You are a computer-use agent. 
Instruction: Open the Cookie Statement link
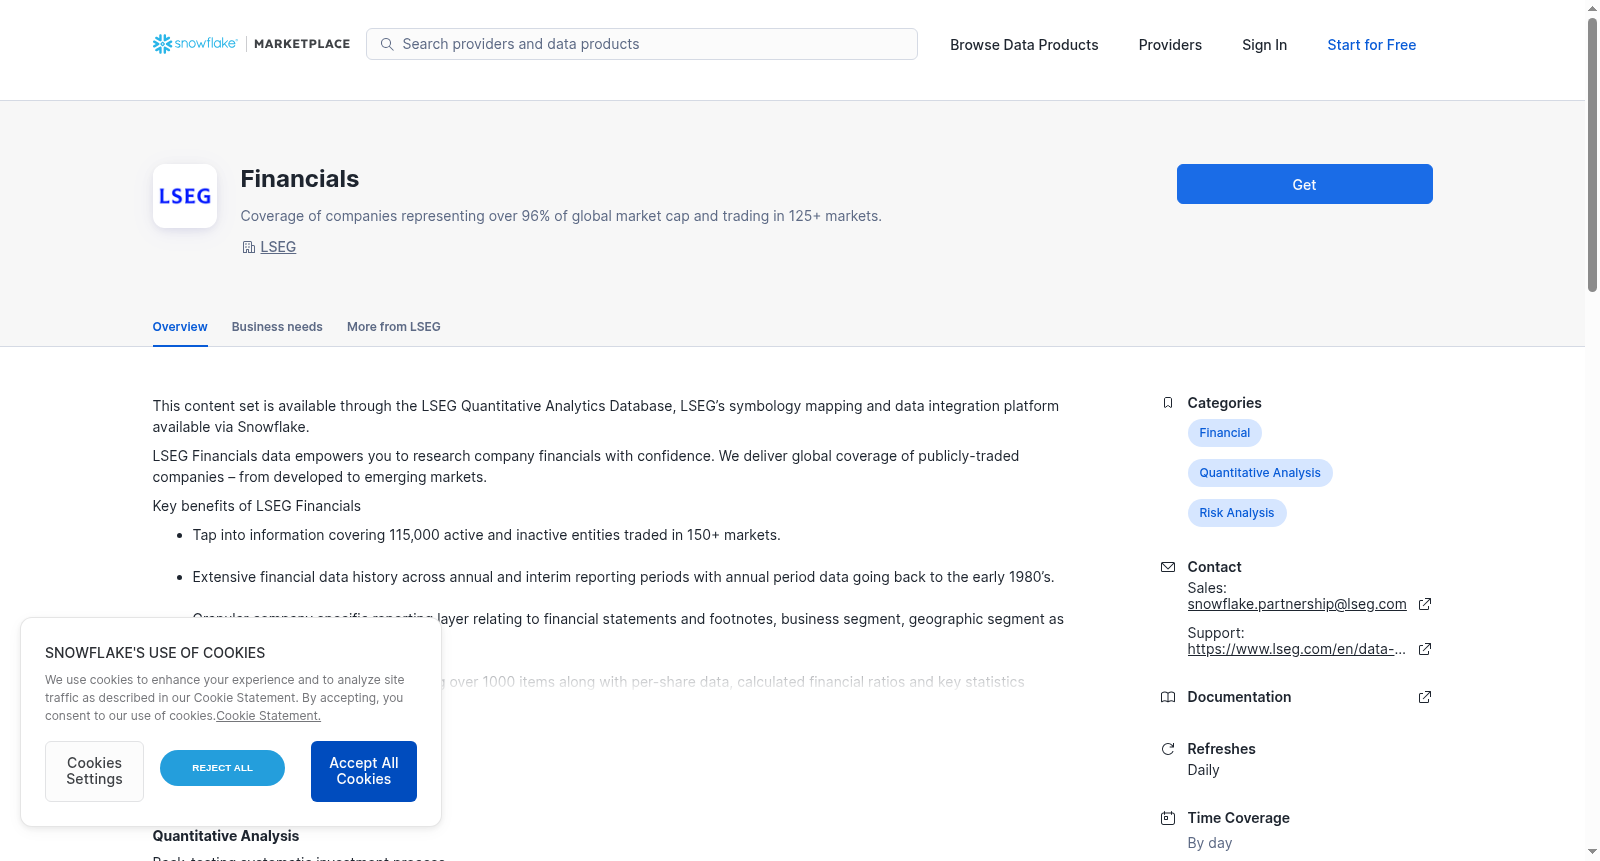[268, 716]
